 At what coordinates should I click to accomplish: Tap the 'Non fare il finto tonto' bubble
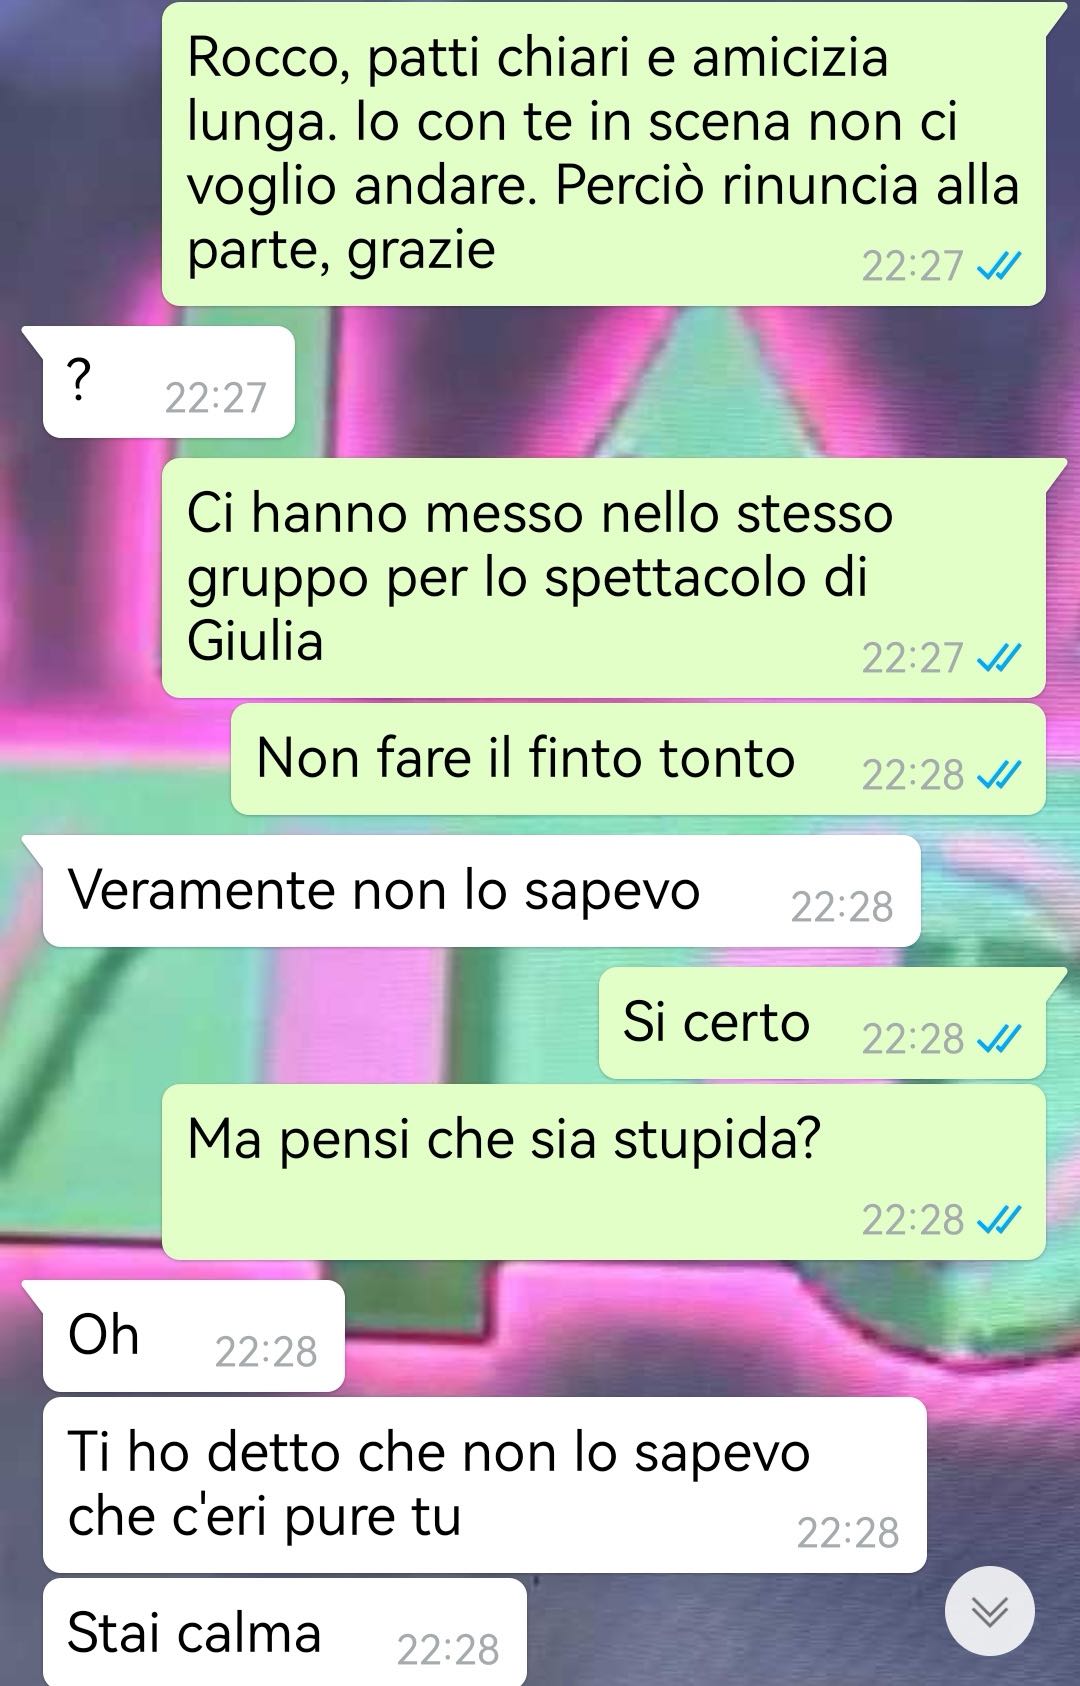point(638,759)
